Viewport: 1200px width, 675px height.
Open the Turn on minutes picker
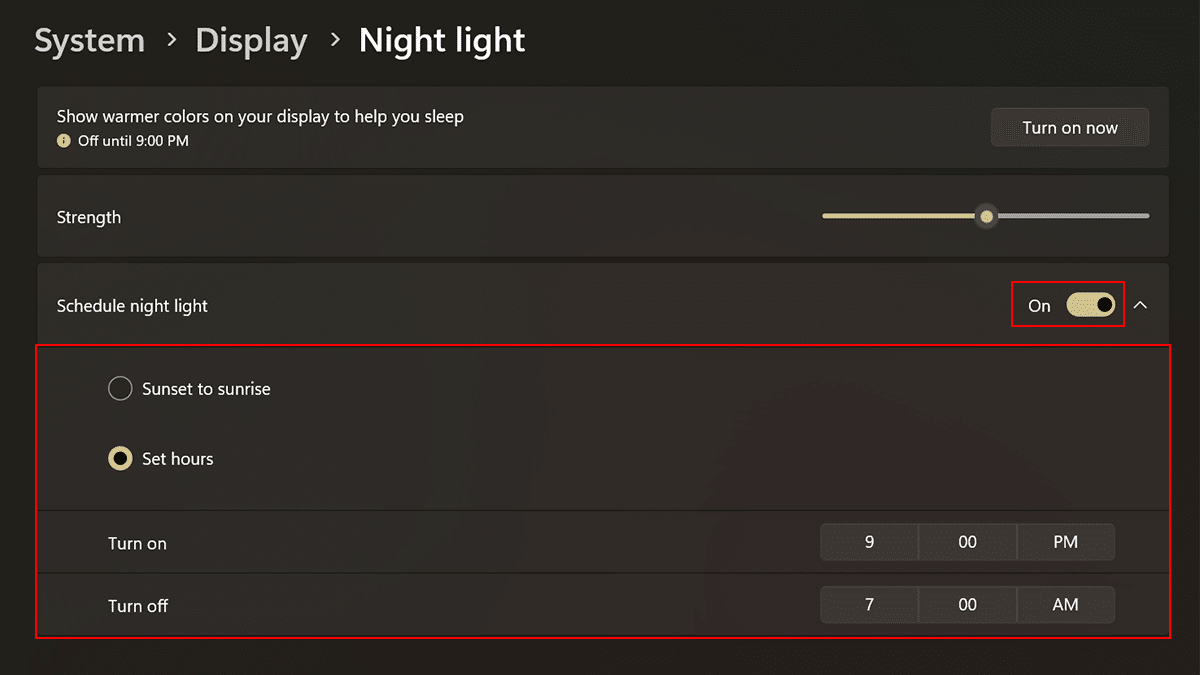coord(967,542)
